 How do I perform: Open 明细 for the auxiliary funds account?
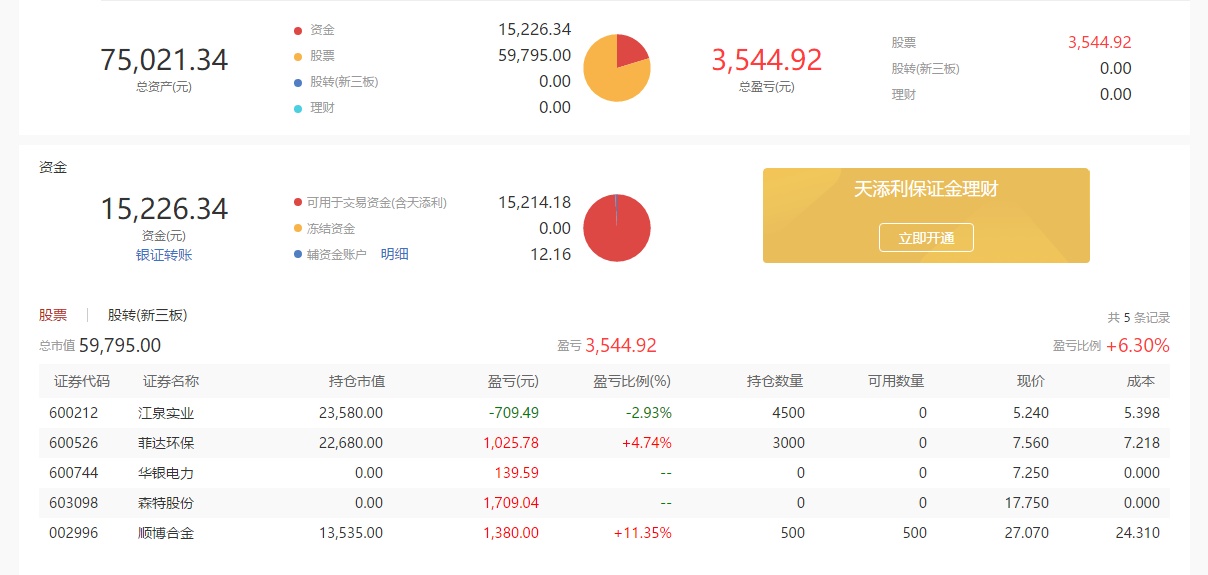pos(394,254)
